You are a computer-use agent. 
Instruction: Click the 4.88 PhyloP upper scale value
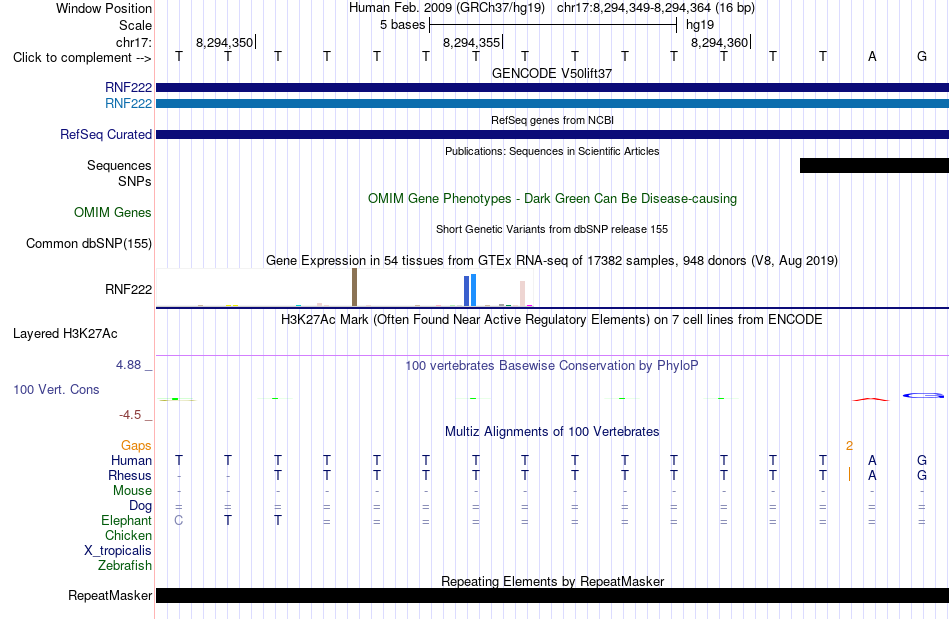point(128,365)
